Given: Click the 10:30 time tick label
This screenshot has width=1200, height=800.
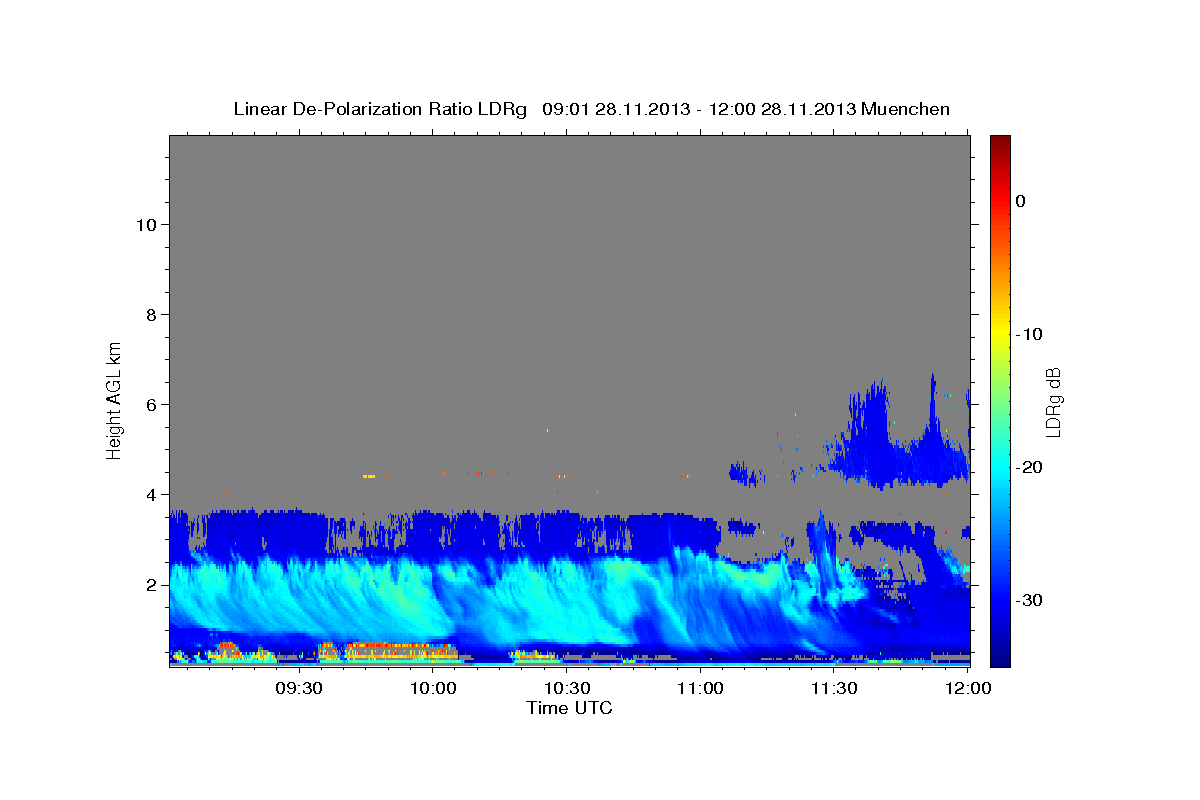Looking at the screenshot, I should pos(566,689).
